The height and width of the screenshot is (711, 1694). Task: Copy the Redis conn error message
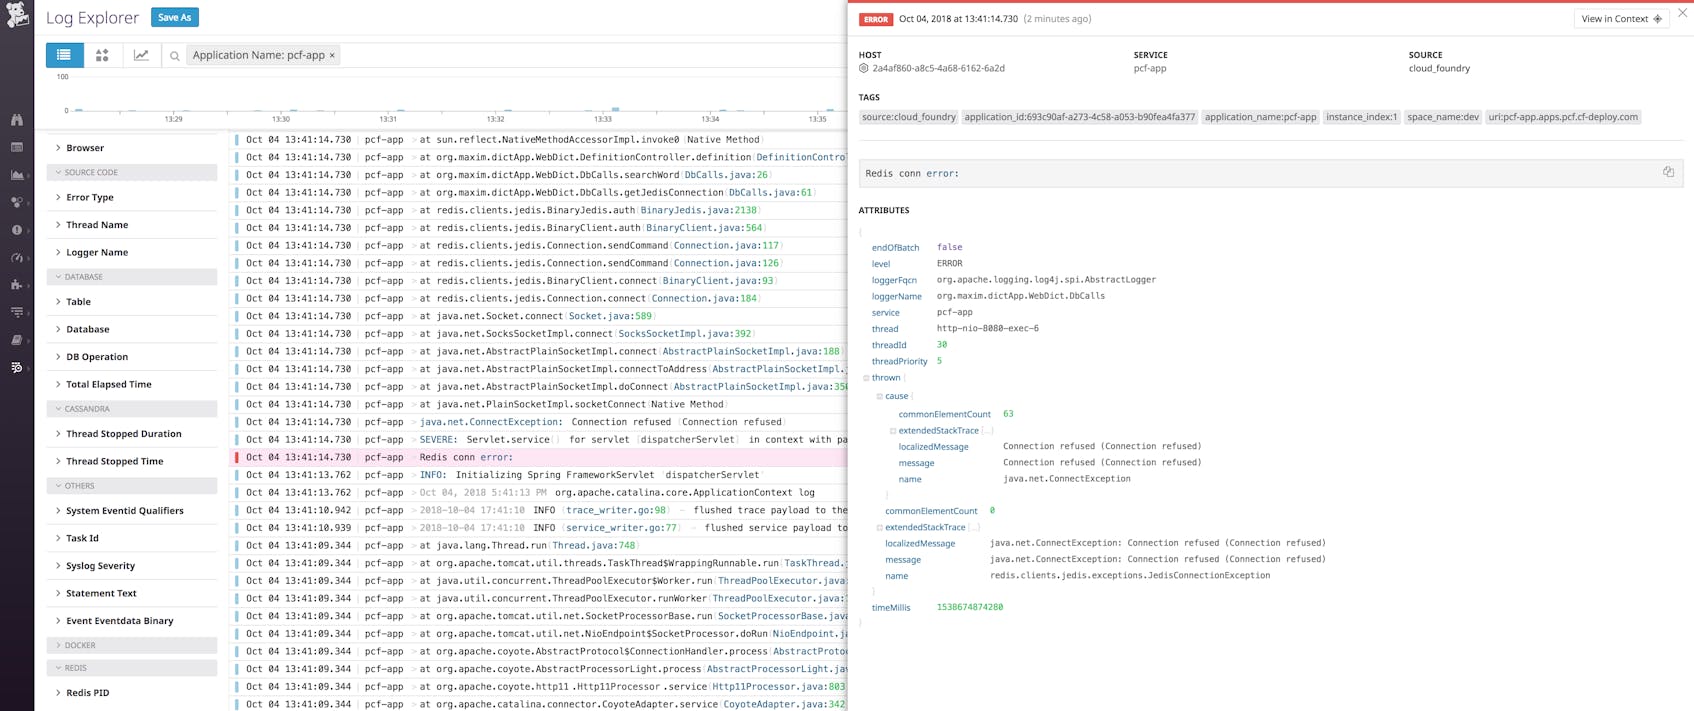pyautogui.click(x=1668, y=172)
